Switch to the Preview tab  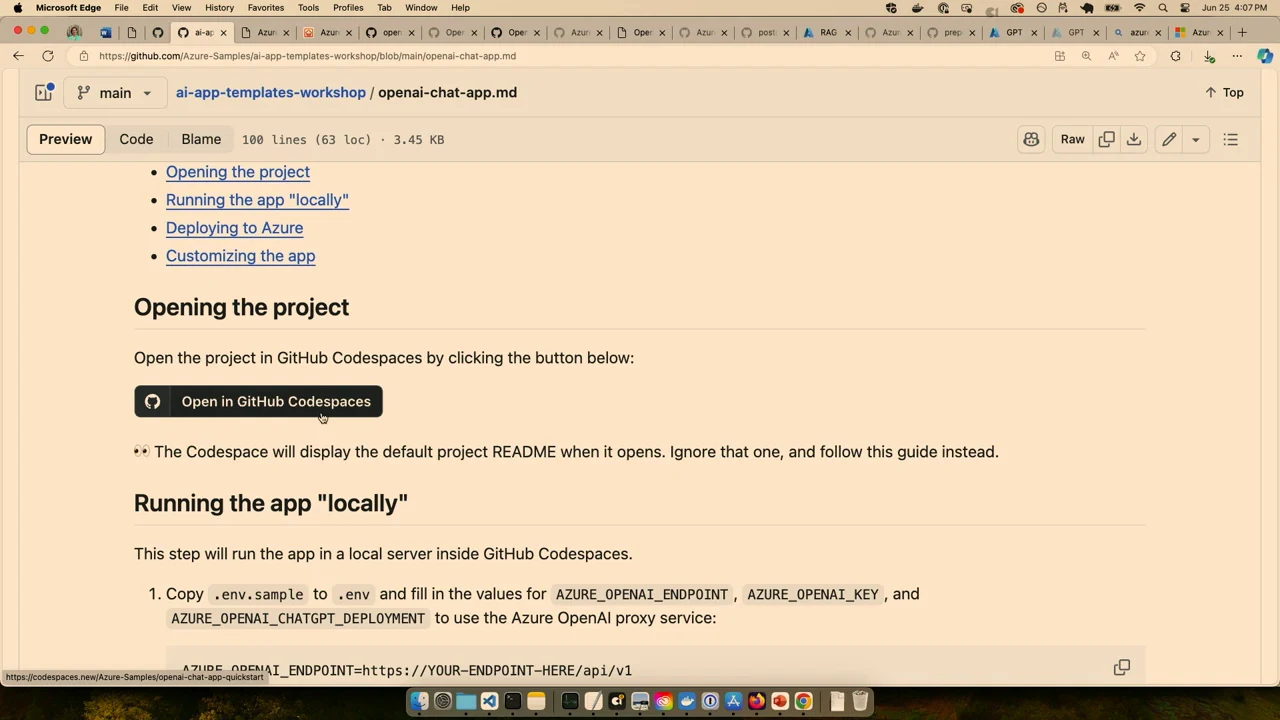tap(65, 139)
